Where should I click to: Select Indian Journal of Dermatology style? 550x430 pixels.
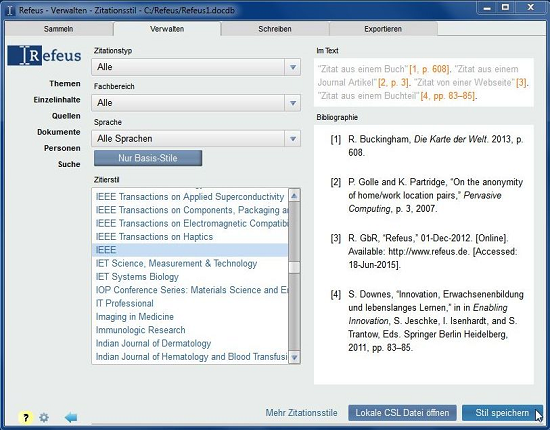point(190,343)
